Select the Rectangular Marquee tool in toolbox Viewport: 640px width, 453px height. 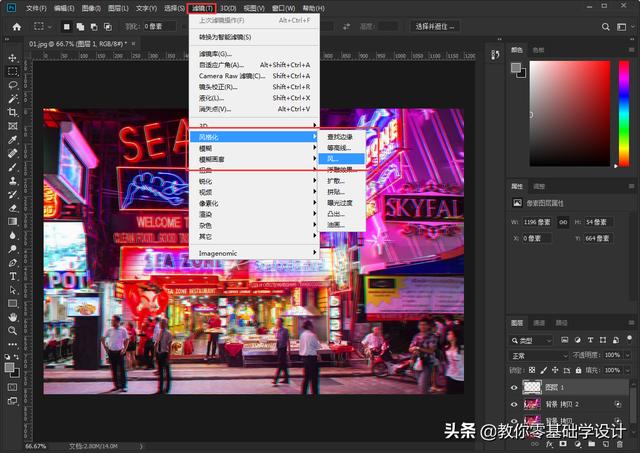[13, 71]
